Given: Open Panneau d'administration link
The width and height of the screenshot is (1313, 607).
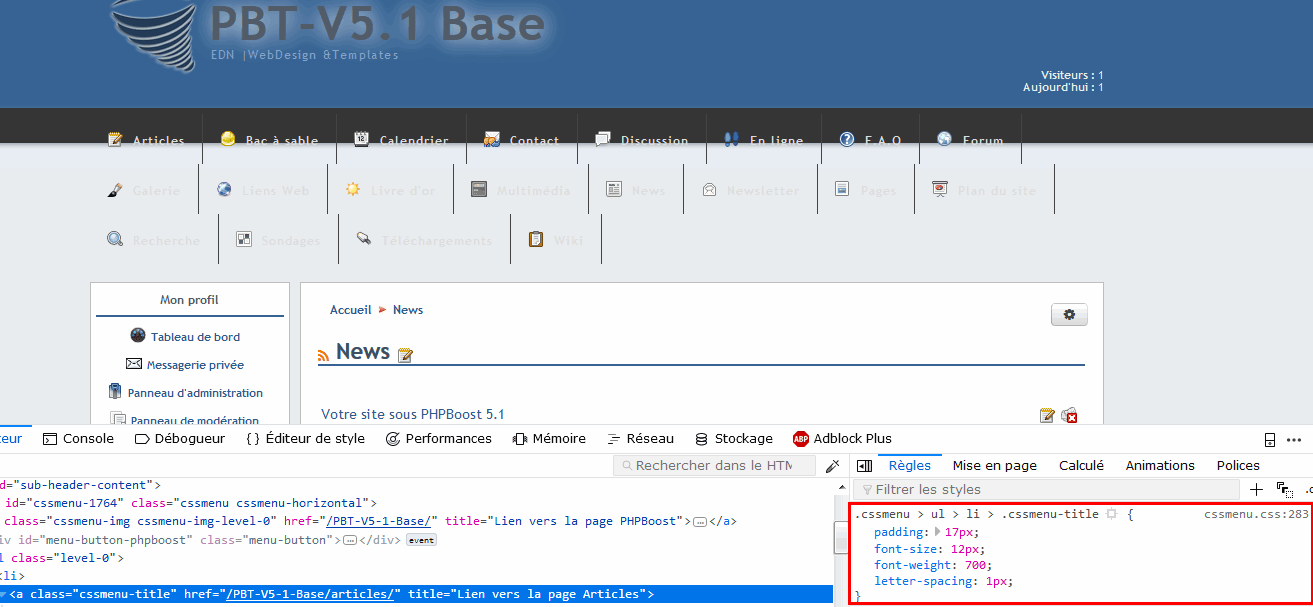Looking at the screenshot, I should point(195,393).
